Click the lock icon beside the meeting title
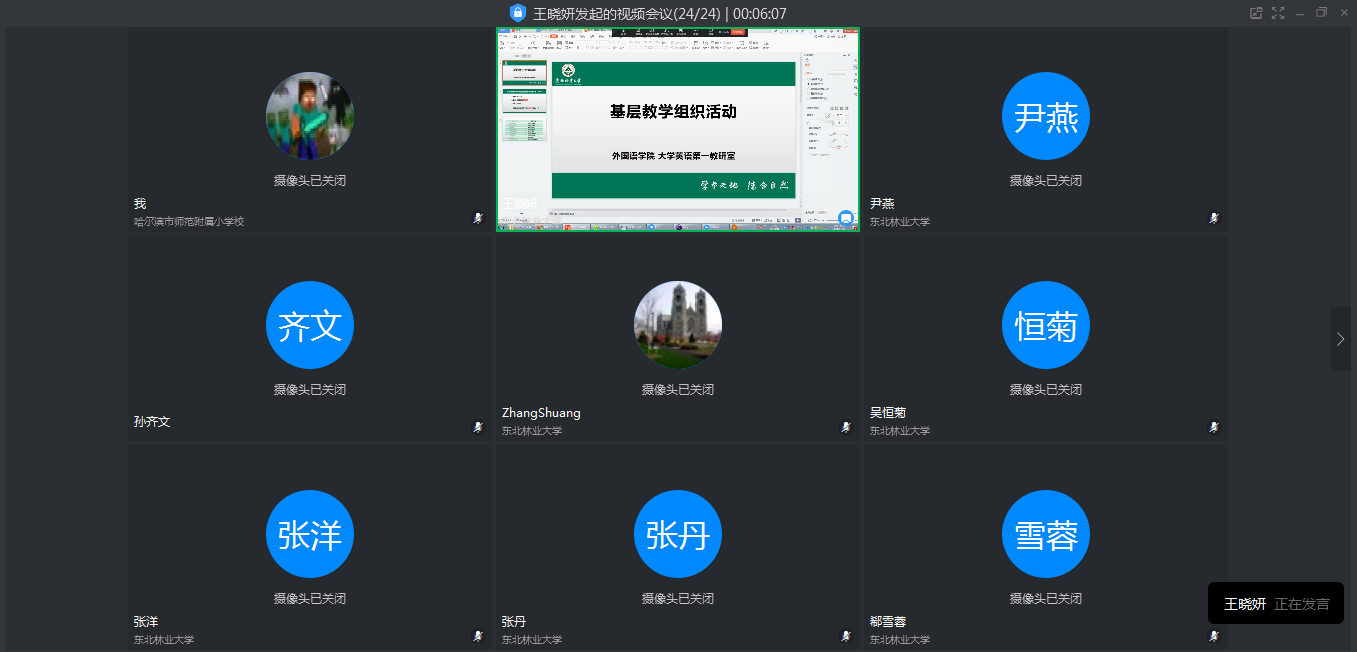1357x652 pixels. click(517, 13)
